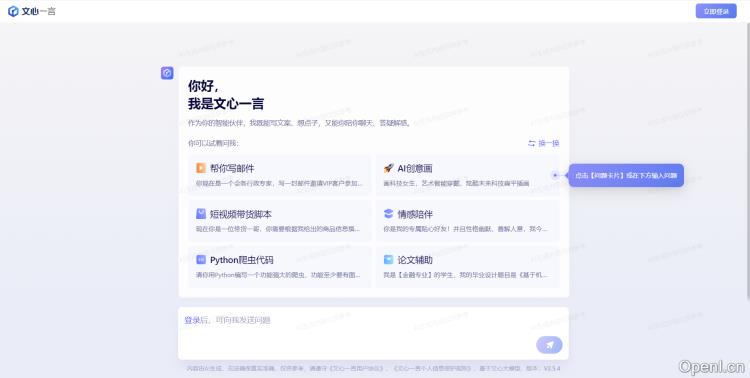Click the document icon on 论文辅助 card

tap(388, 259)
